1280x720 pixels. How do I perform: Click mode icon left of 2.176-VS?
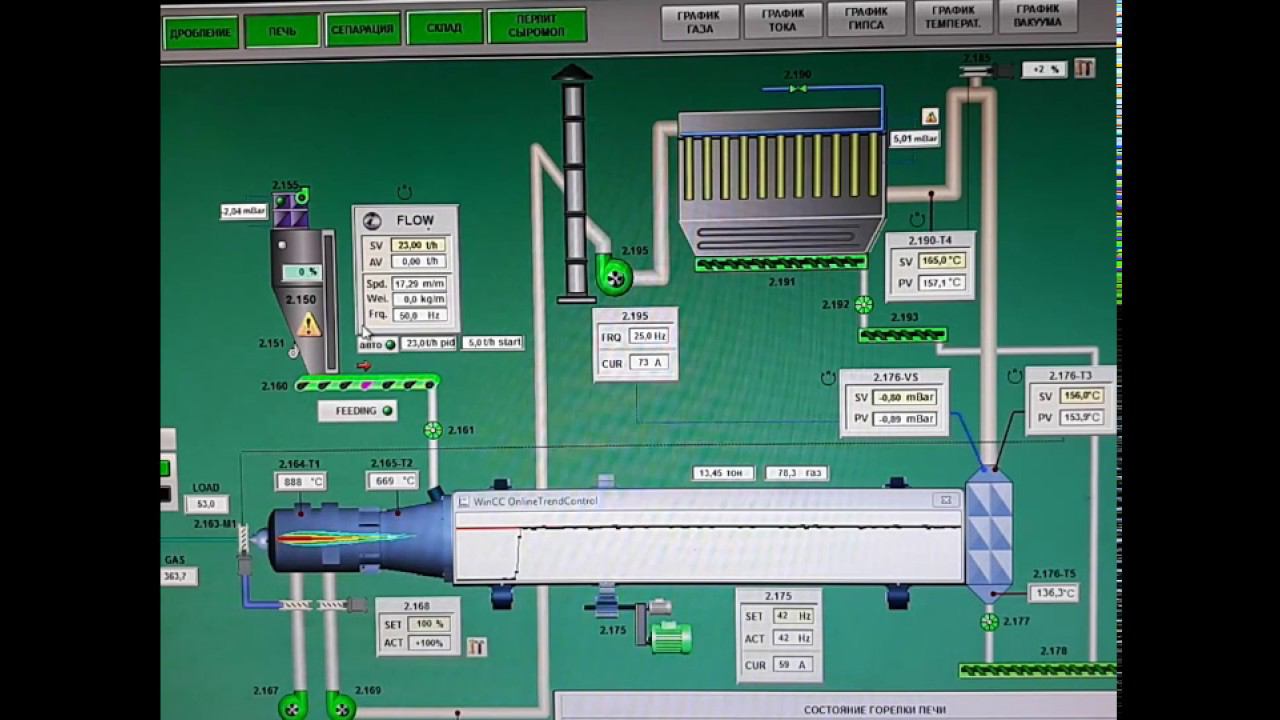828,378
